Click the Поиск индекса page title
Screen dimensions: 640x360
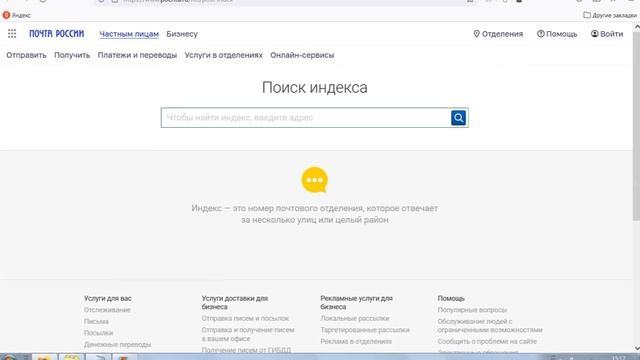[x=315, y=87]
